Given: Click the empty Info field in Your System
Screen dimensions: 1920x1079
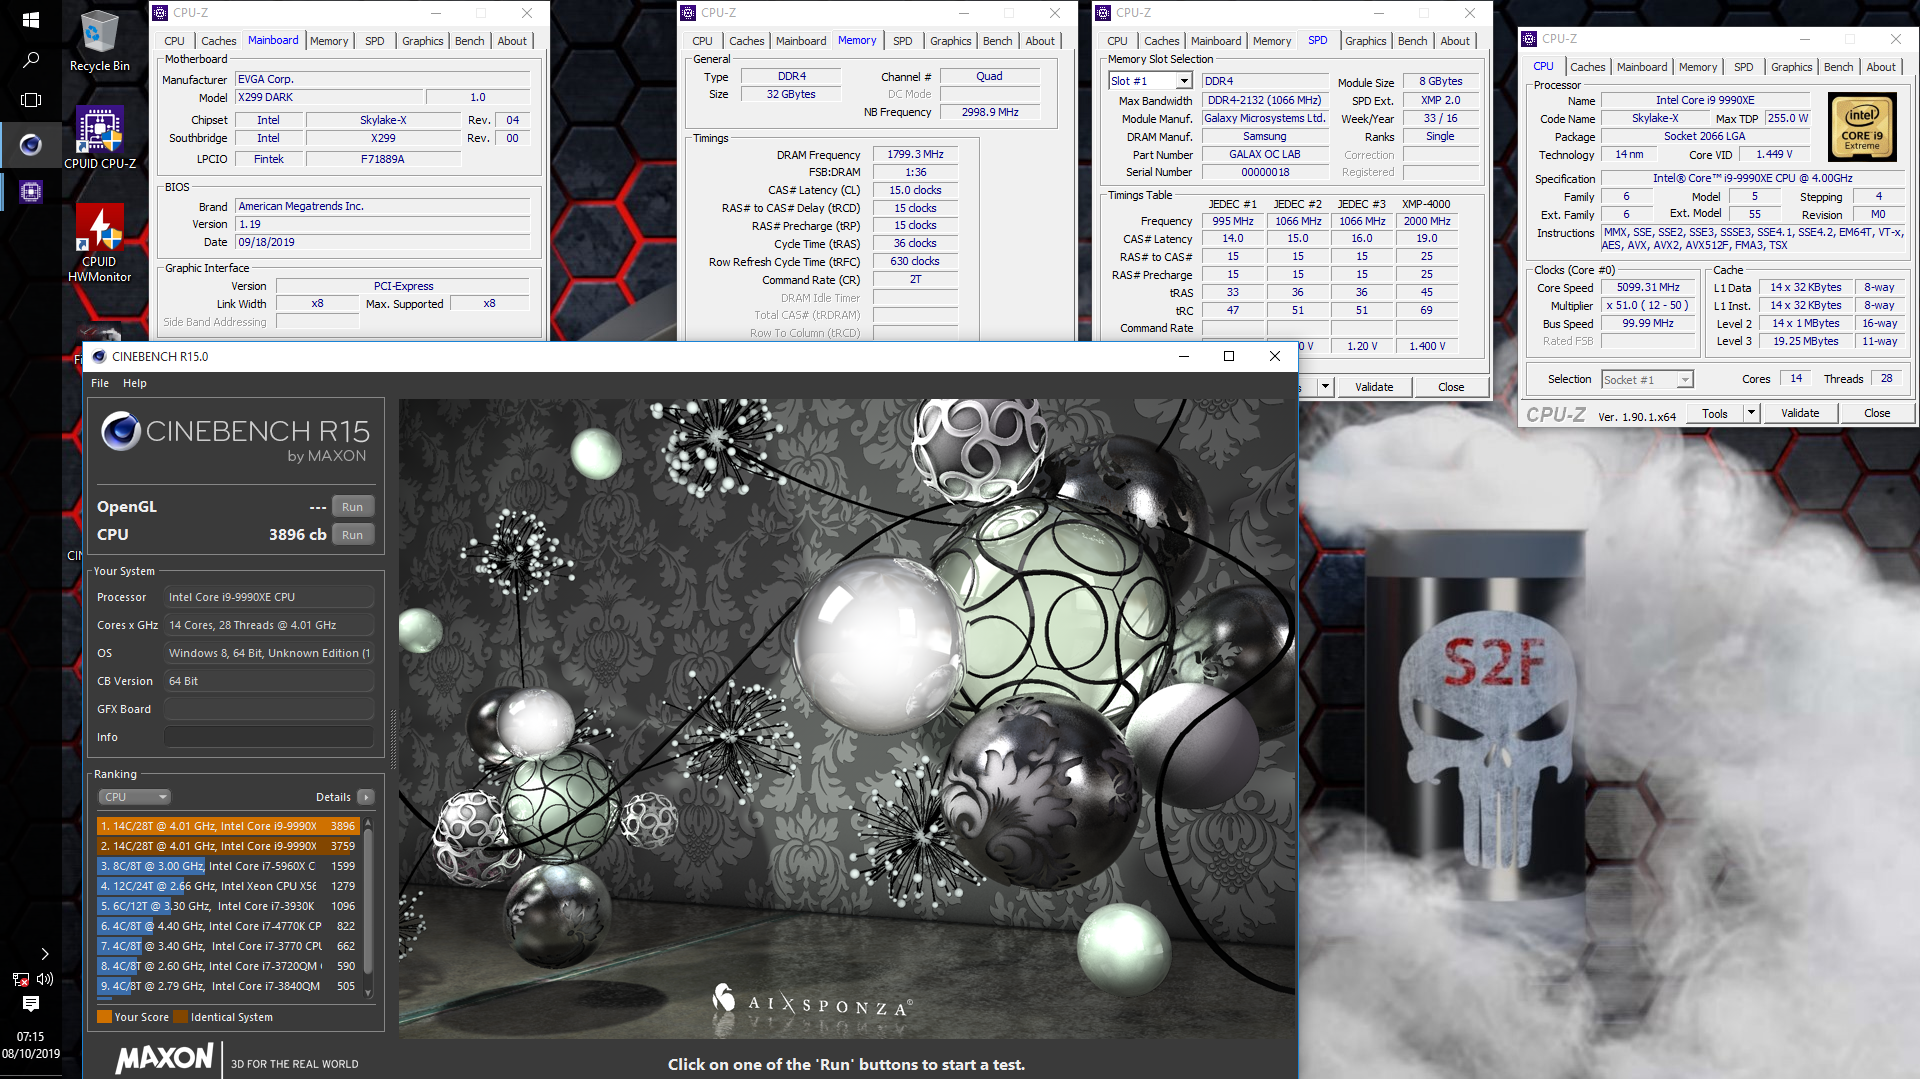Looking at the screenshot, I should point(269,737).
